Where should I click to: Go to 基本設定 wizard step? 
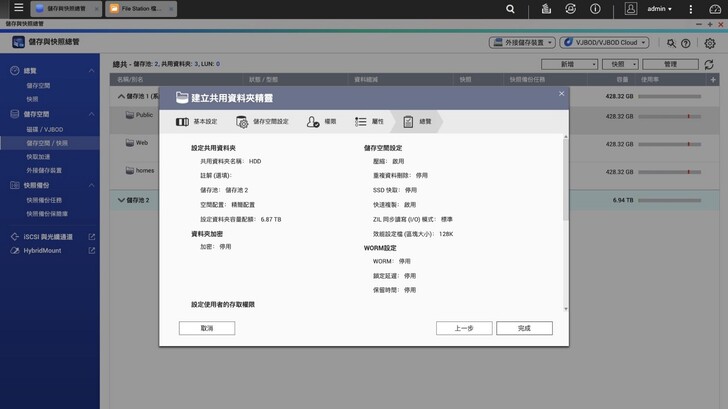196,122
